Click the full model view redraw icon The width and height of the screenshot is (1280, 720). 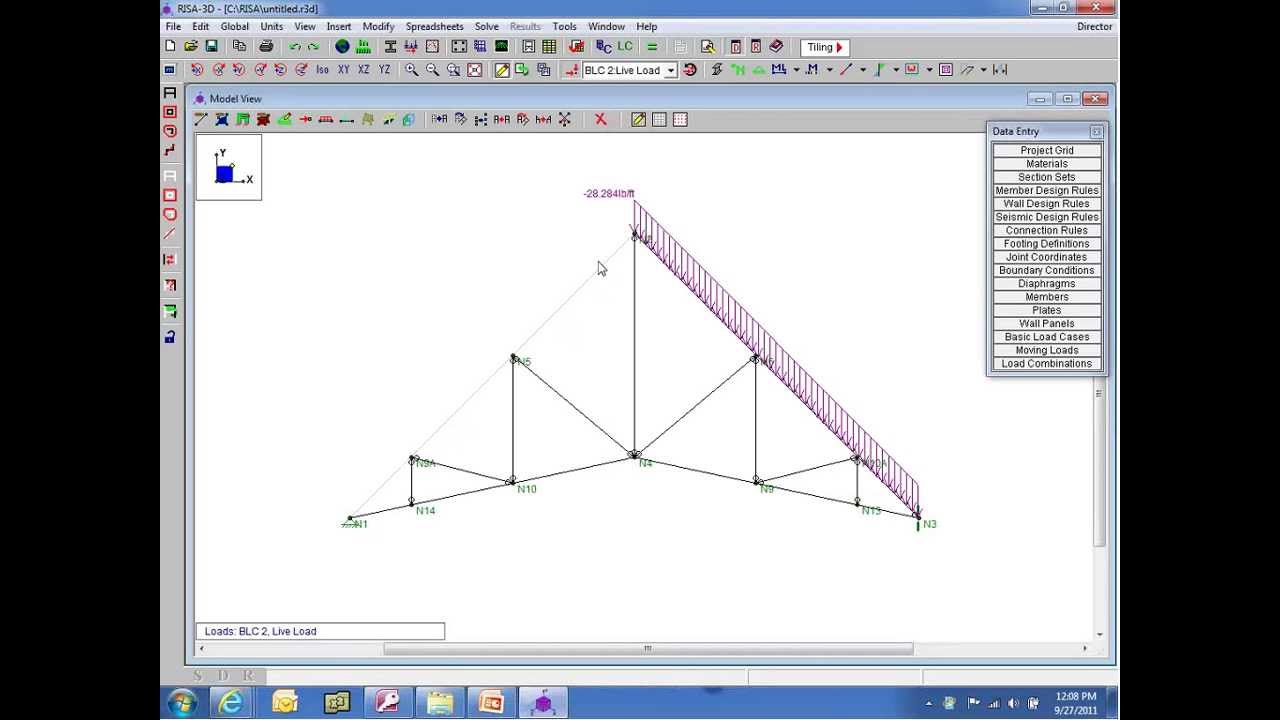point(474,70)
